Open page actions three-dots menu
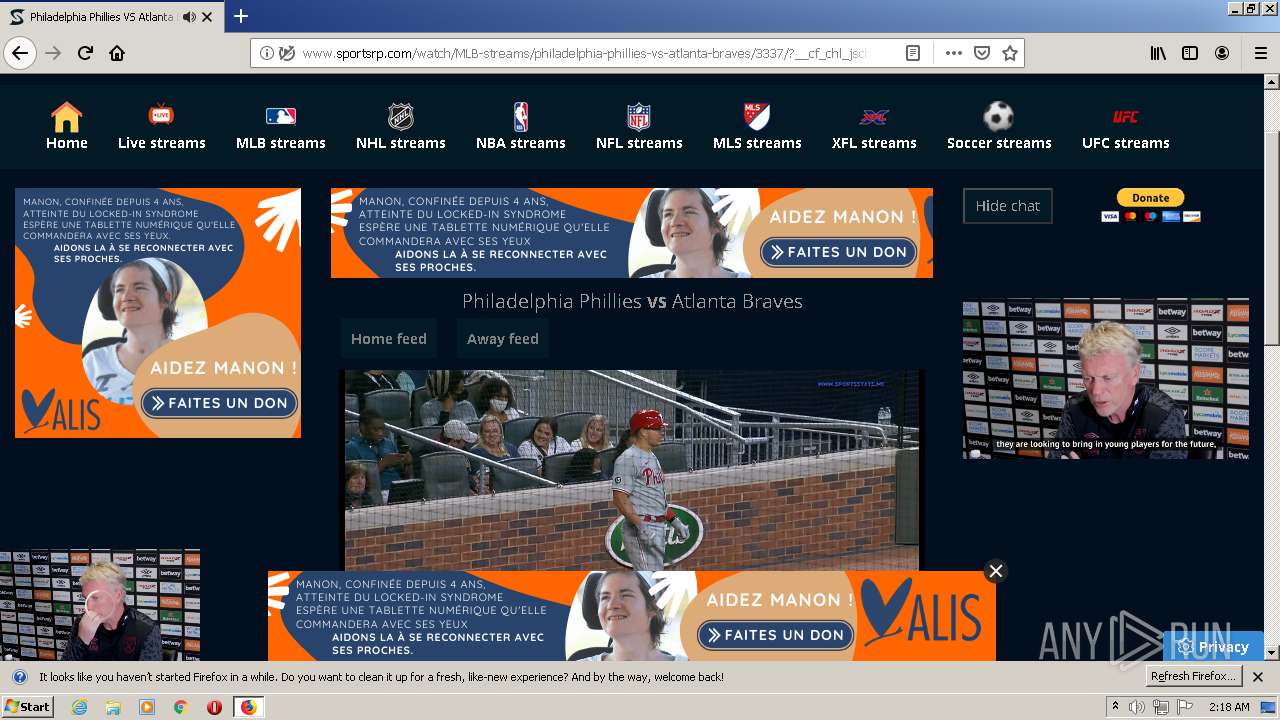Viewport: 1280px width, 720px height. (953, 53)
